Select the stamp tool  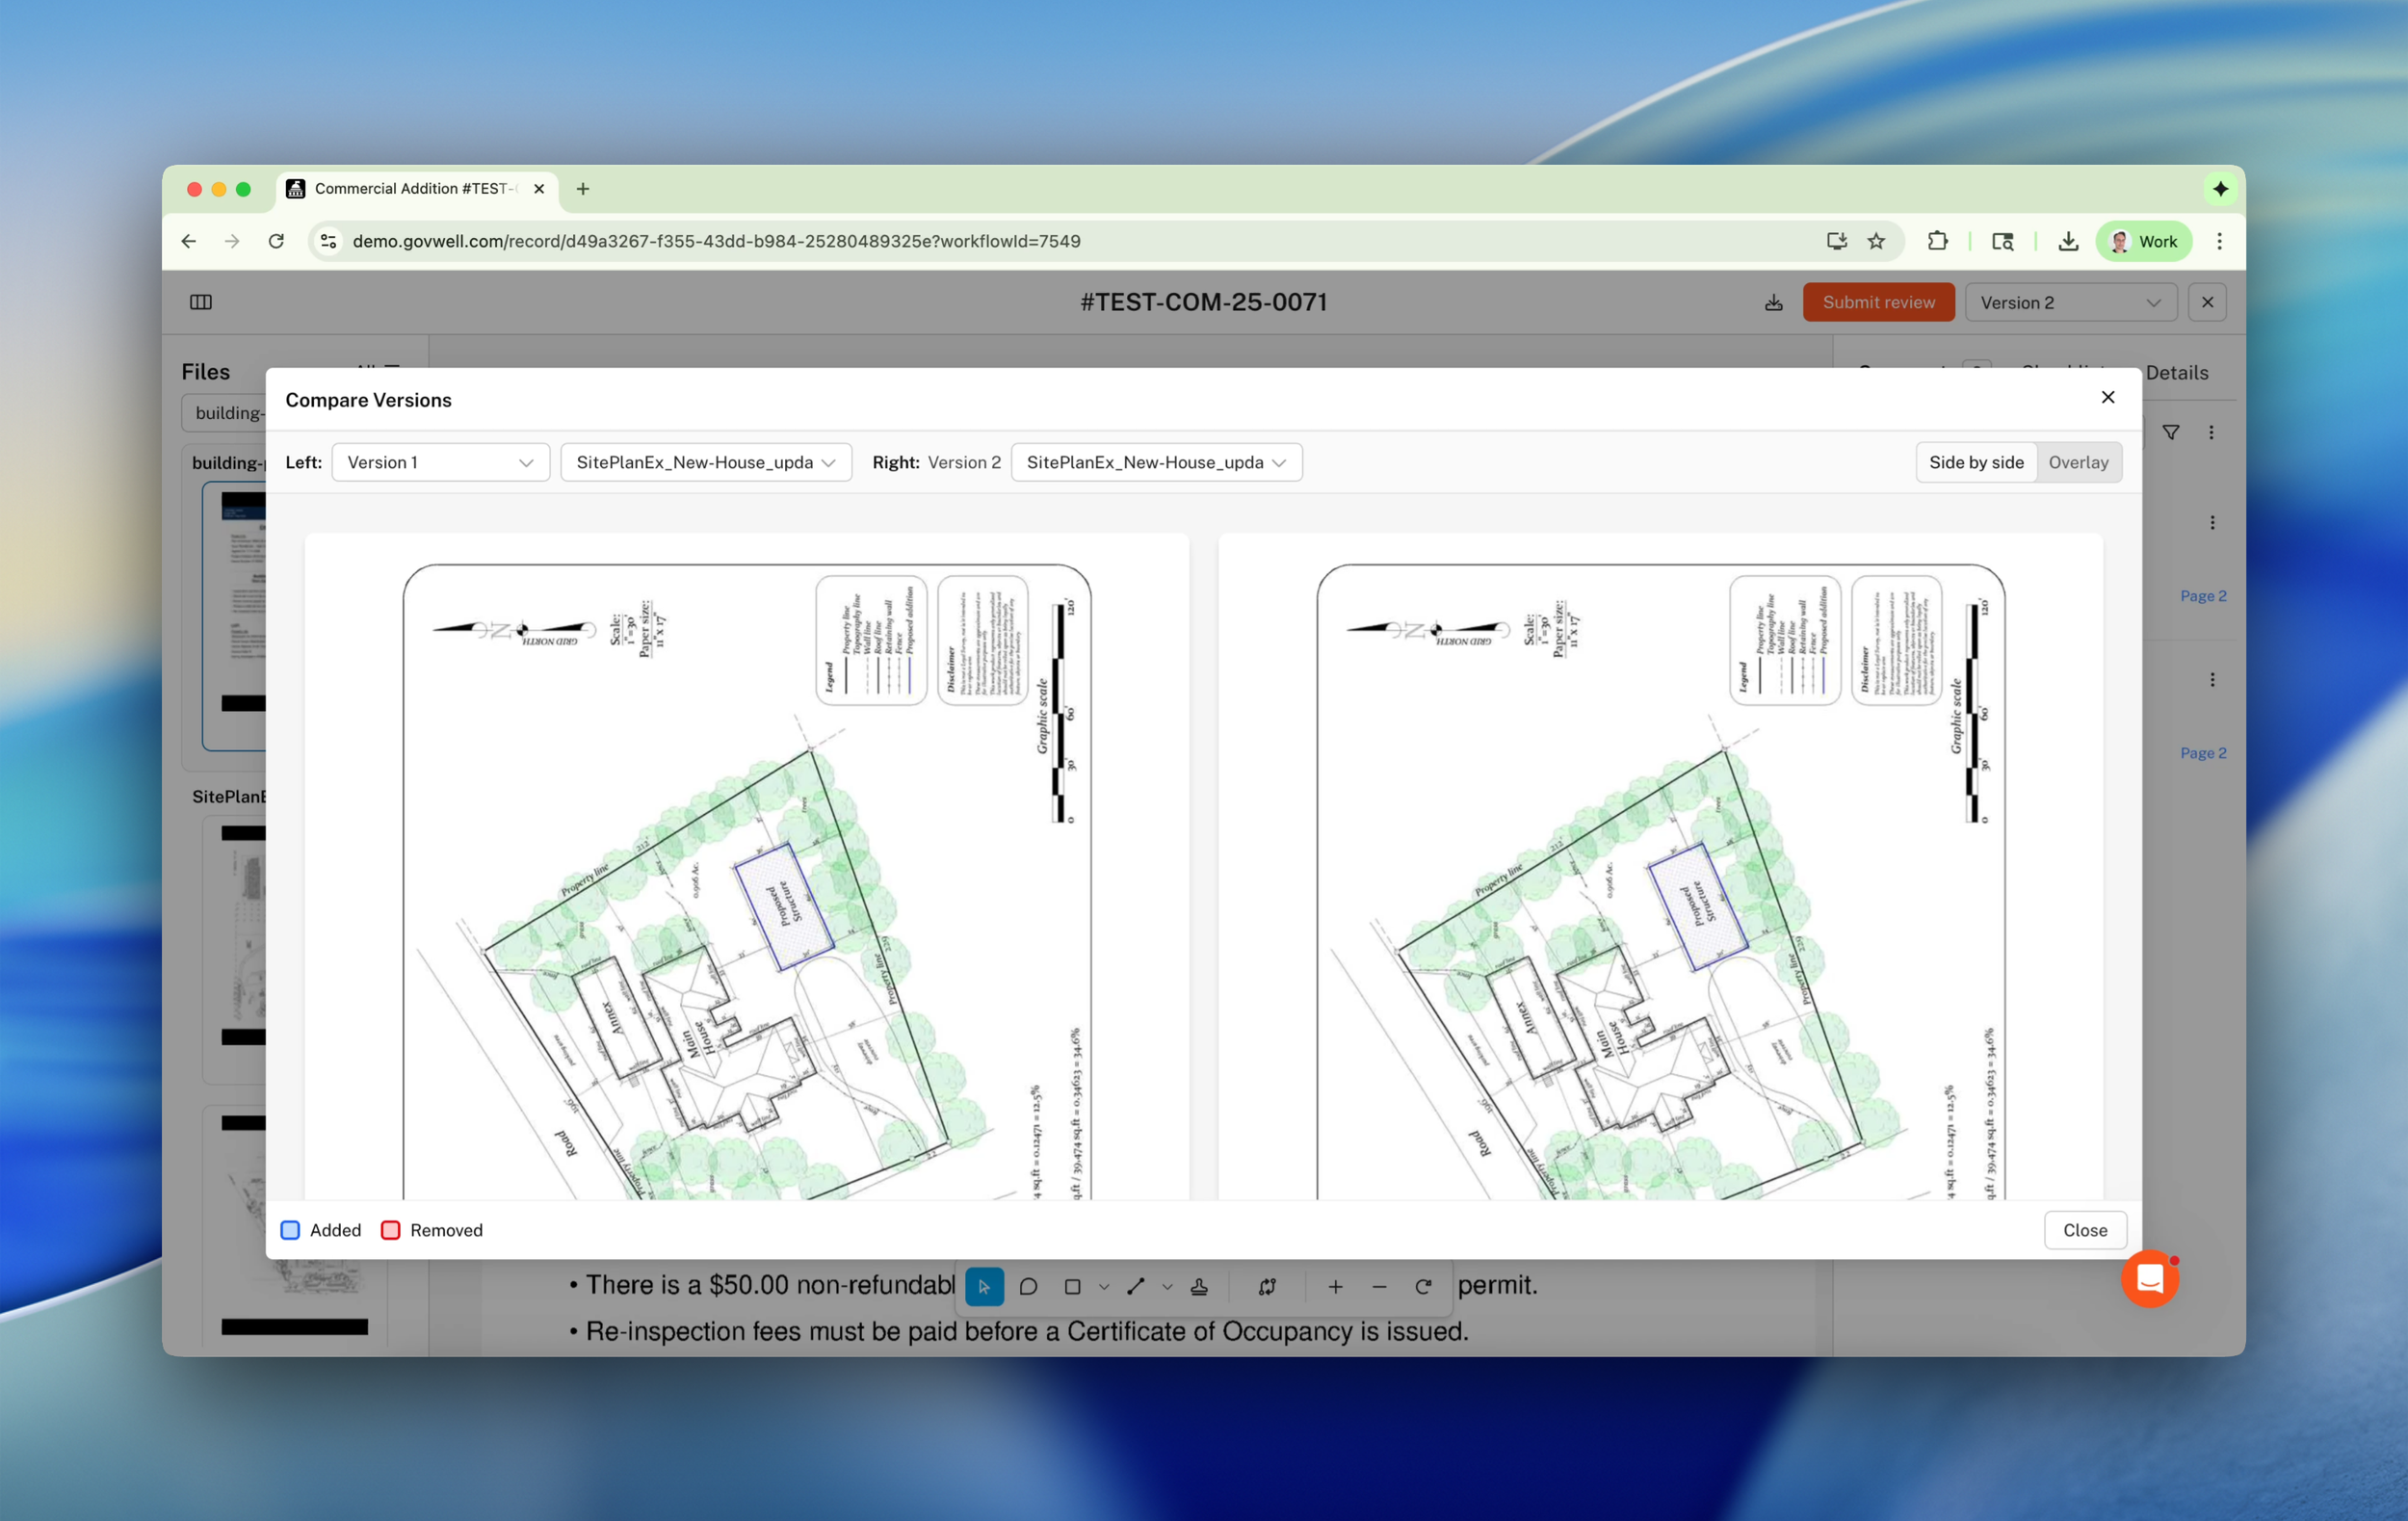1199,1287
